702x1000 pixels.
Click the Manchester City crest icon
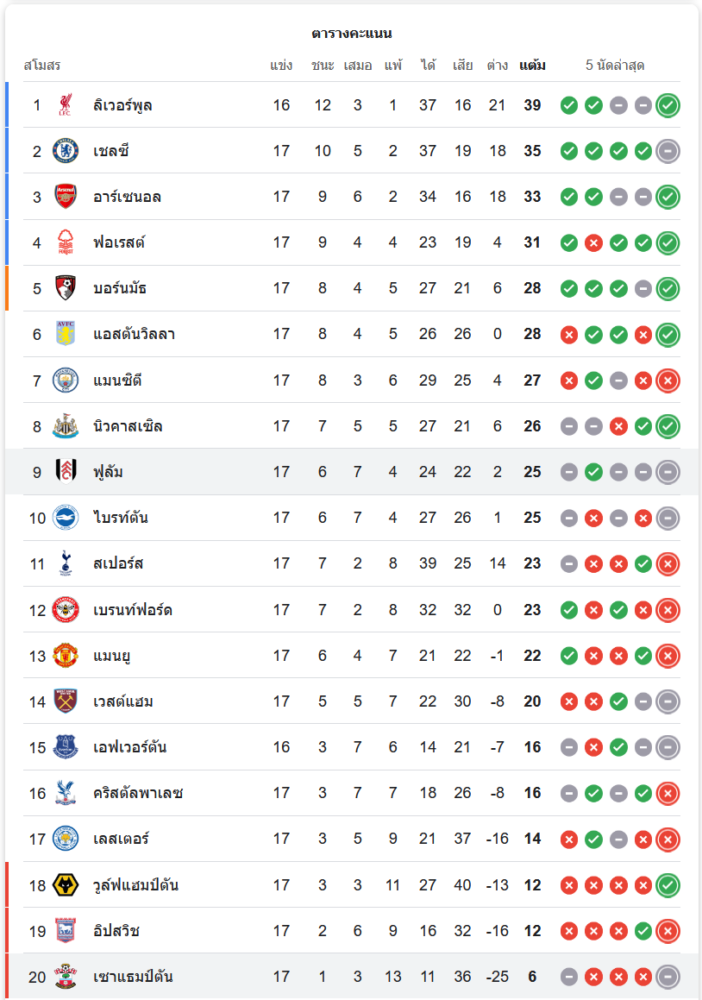(66, 380)
